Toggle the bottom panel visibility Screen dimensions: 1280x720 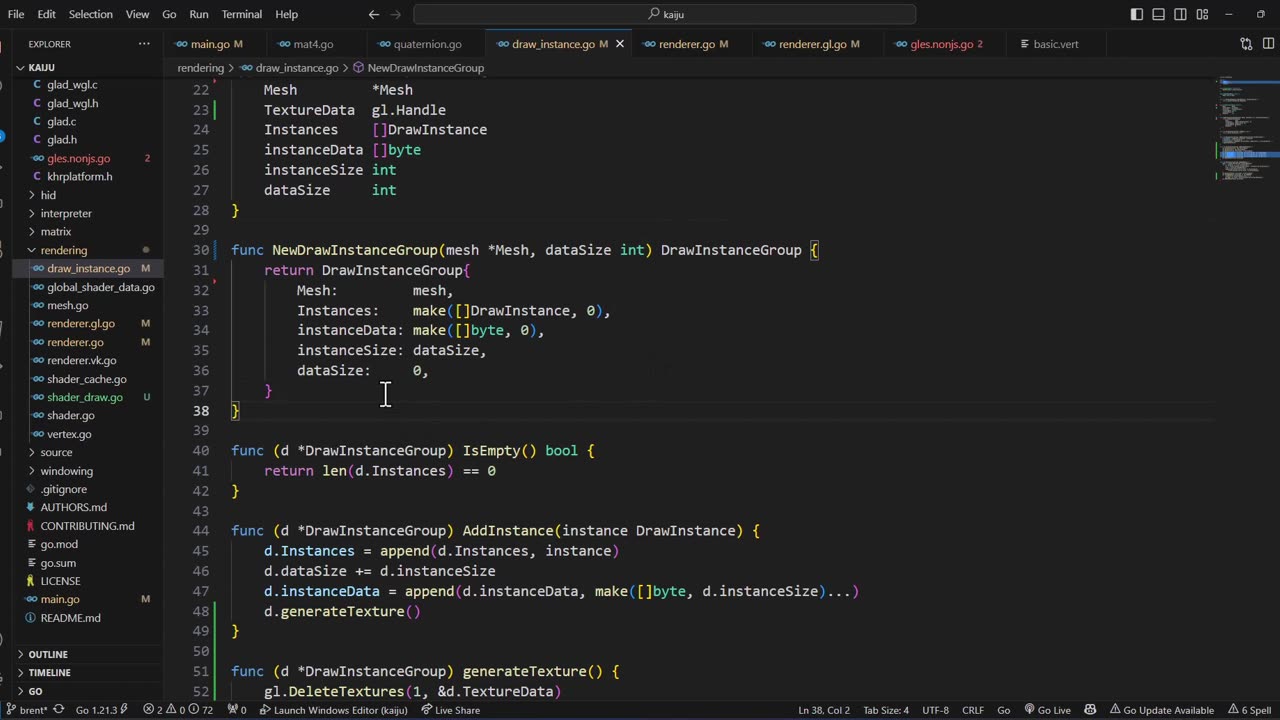point(1158,14)
